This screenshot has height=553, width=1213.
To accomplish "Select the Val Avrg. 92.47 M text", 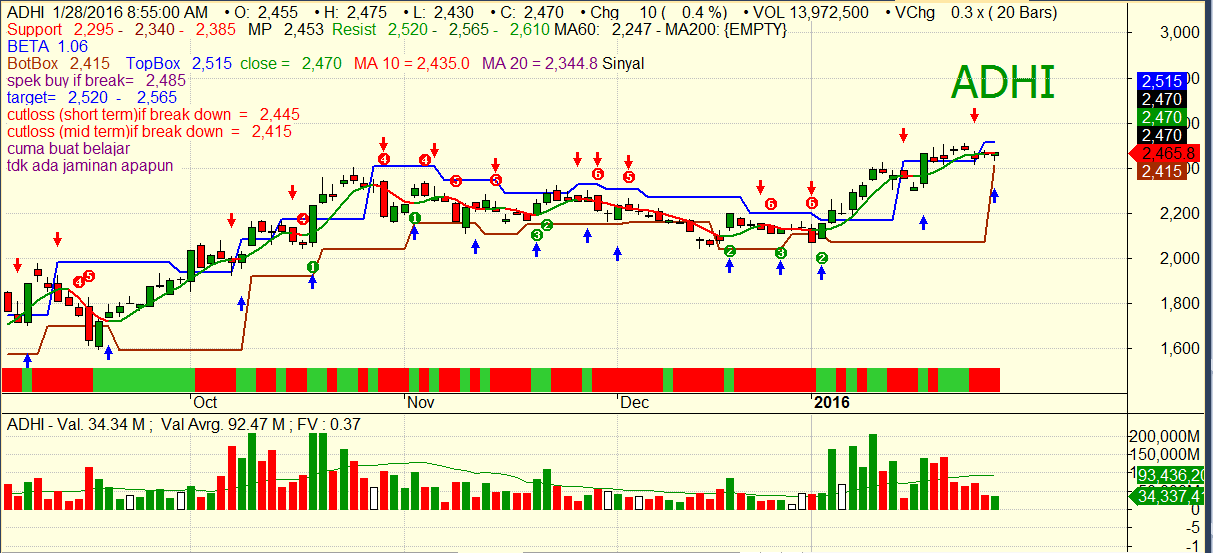I will pos(224,425).
